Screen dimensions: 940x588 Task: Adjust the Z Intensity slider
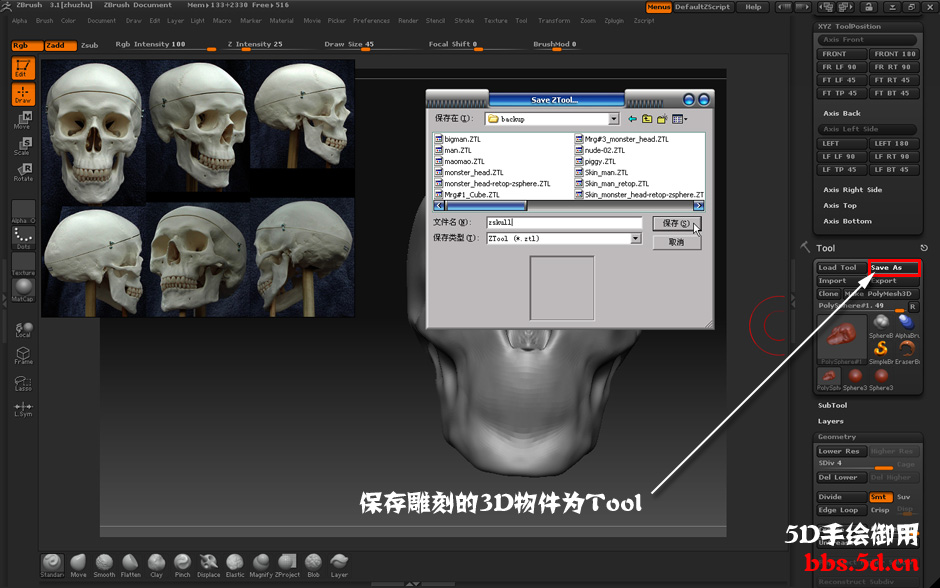257,46
